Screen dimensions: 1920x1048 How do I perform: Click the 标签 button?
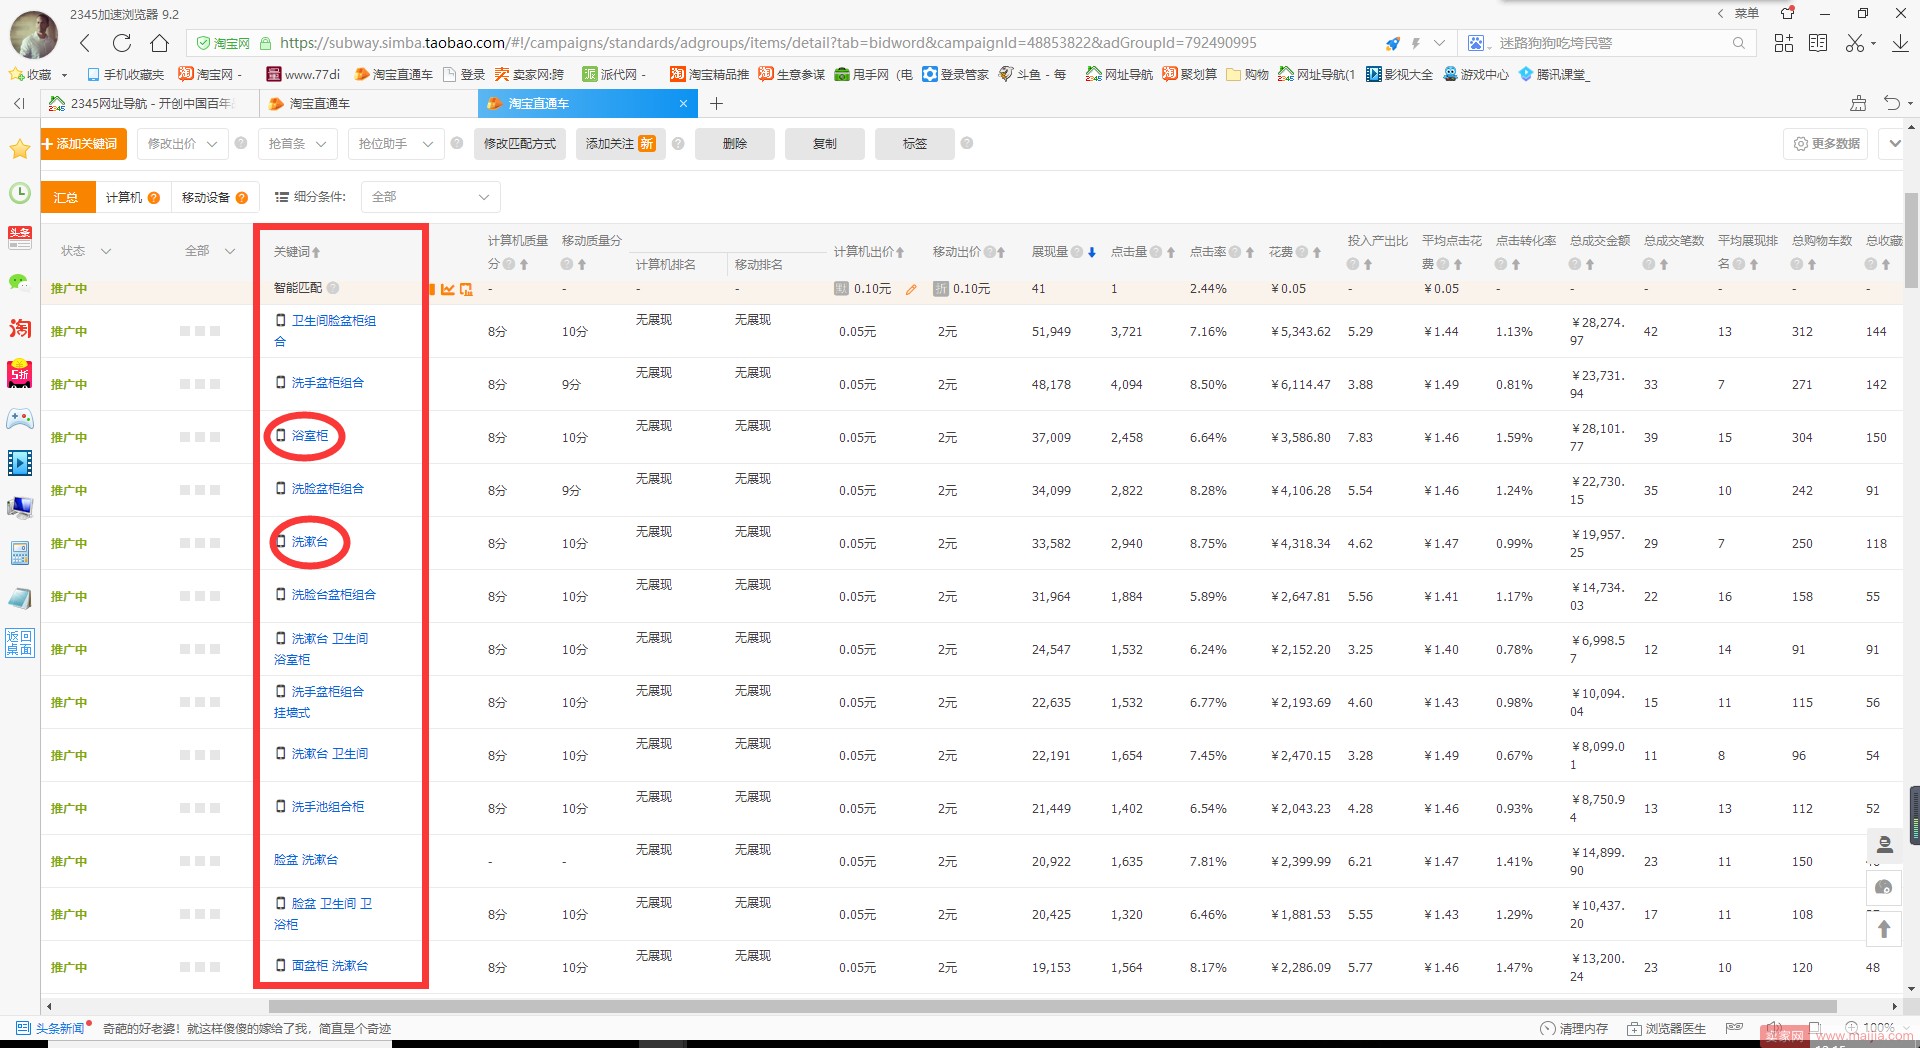click(915, 144)
